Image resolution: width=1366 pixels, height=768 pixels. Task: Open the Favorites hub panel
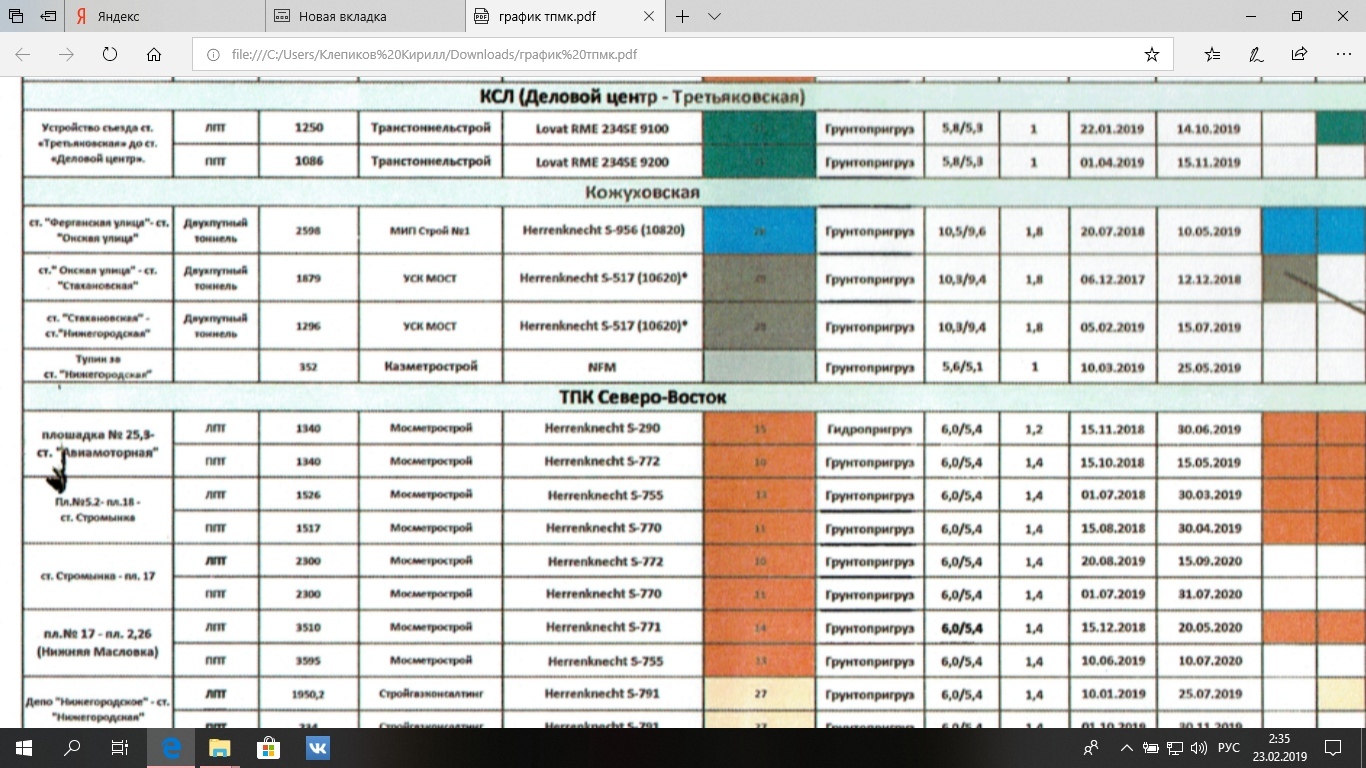click(1212, 55)
